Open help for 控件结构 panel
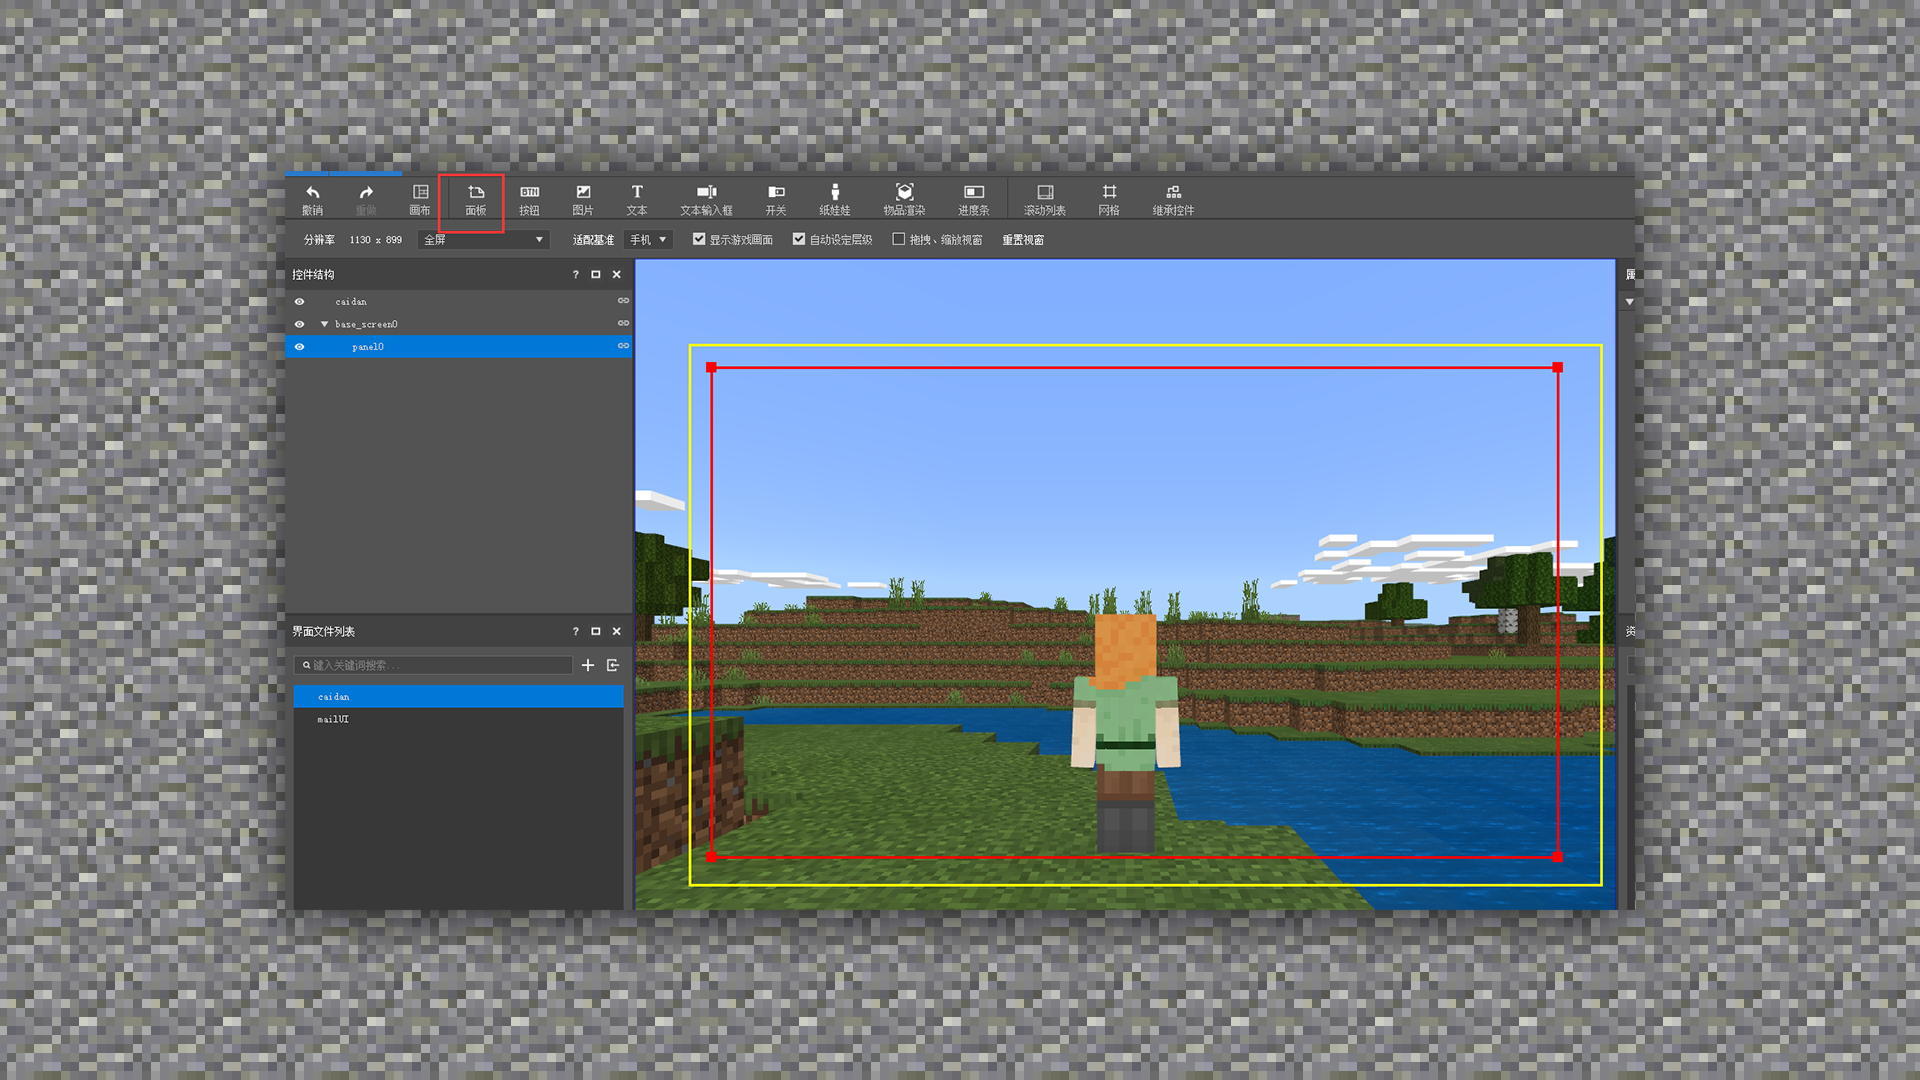This screenshot has height=1080, width=1920. pos(576,274)
